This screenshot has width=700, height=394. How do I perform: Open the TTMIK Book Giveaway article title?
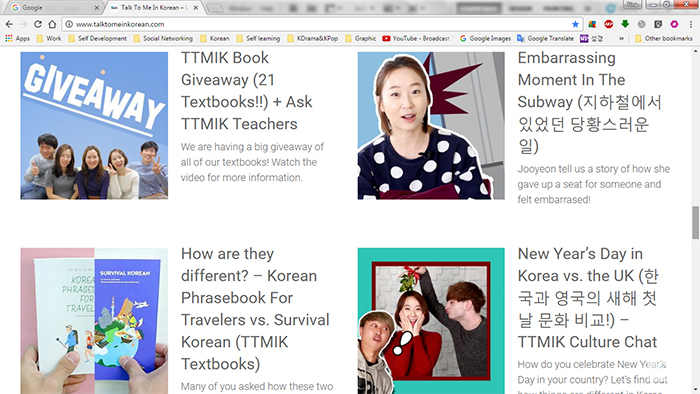pos(247,91)
